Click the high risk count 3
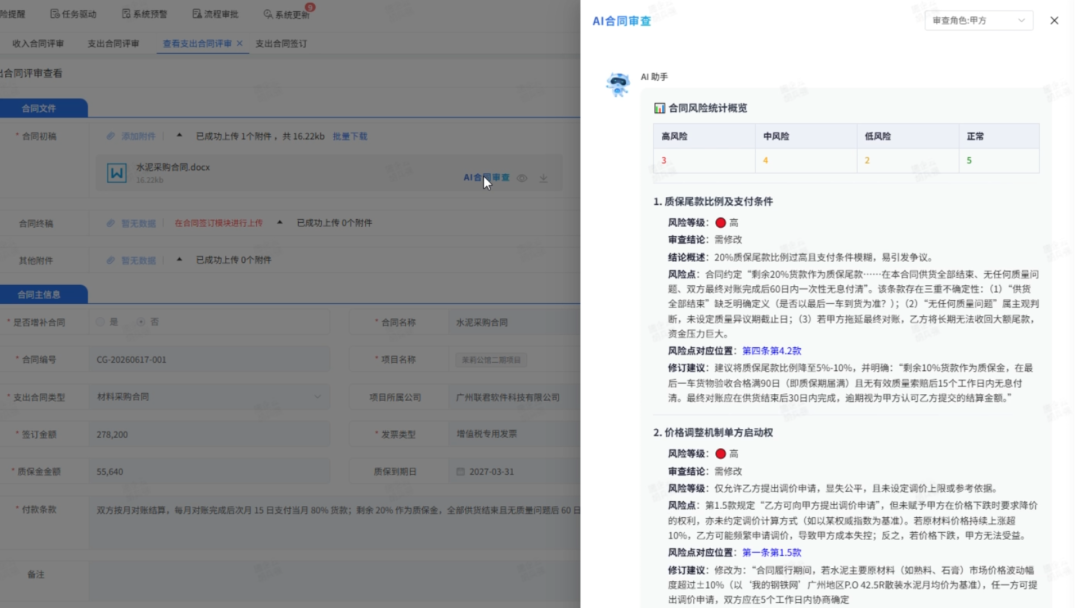 (664, 160)
